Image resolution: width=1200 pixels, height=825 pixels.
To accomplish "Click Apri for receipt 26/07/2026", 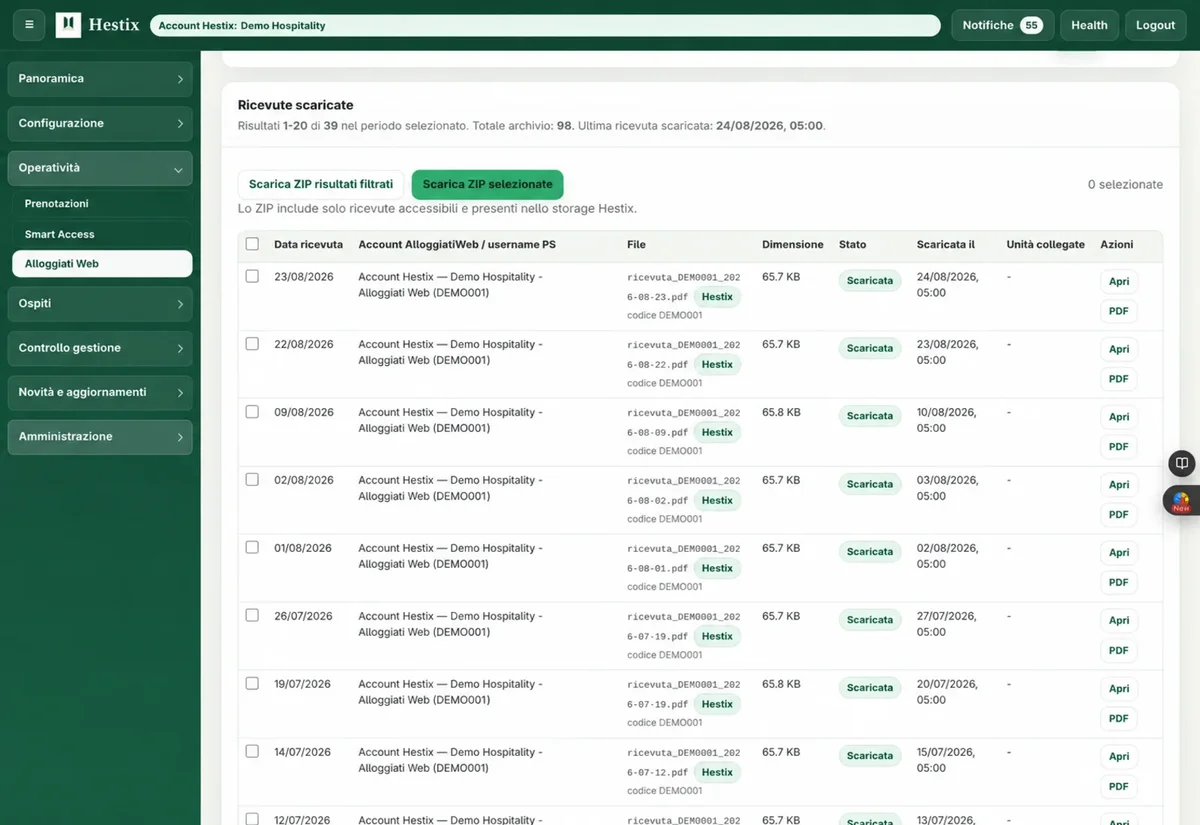I will pos(1119,621).
